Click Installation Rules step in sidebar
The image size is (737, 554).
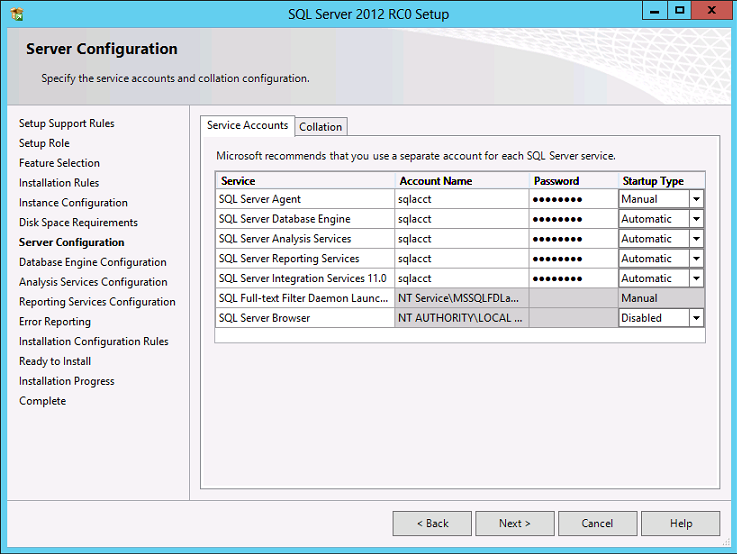pyautogui.click(x=59, y=183)
